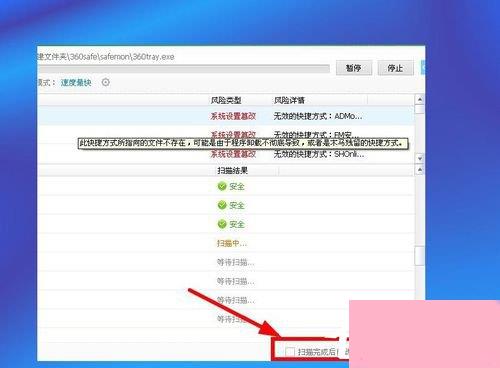Click down arrow of risk list scrollbar
This screenshot has width=500, height=368.
tap(420, 158)
